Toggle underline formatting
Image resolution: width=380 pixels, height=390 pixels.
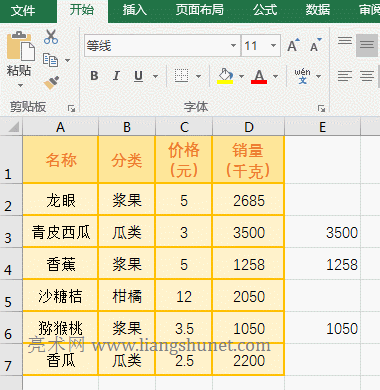coord(138,76)
